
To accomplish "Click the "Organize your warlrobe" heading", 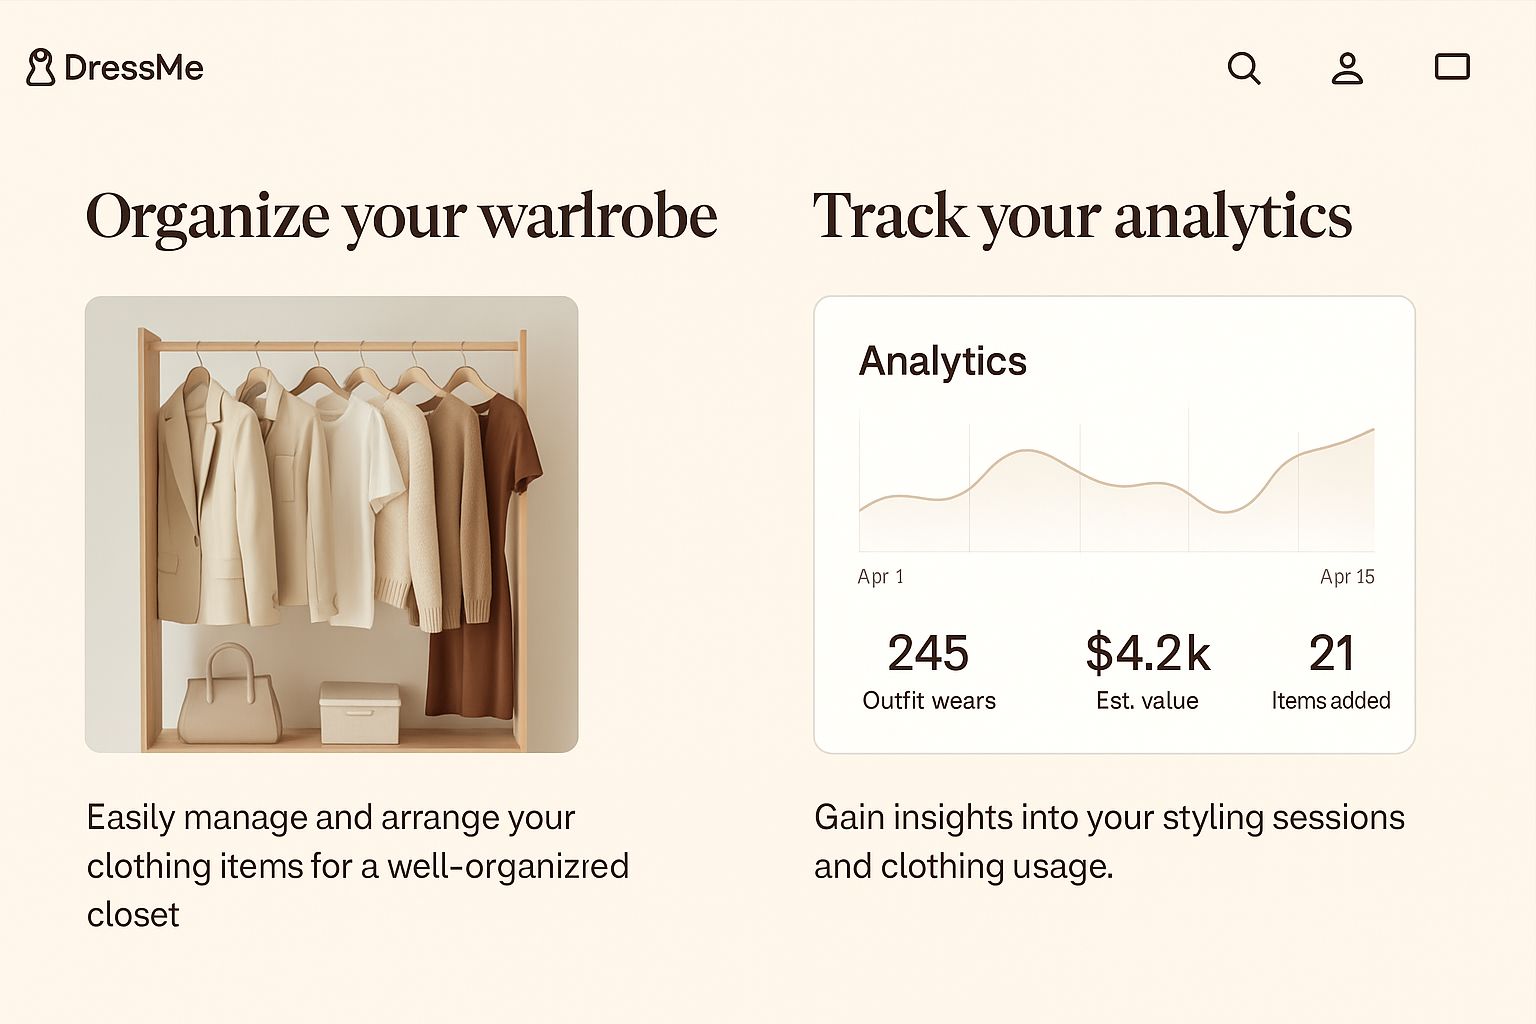I will pos(401,216).
